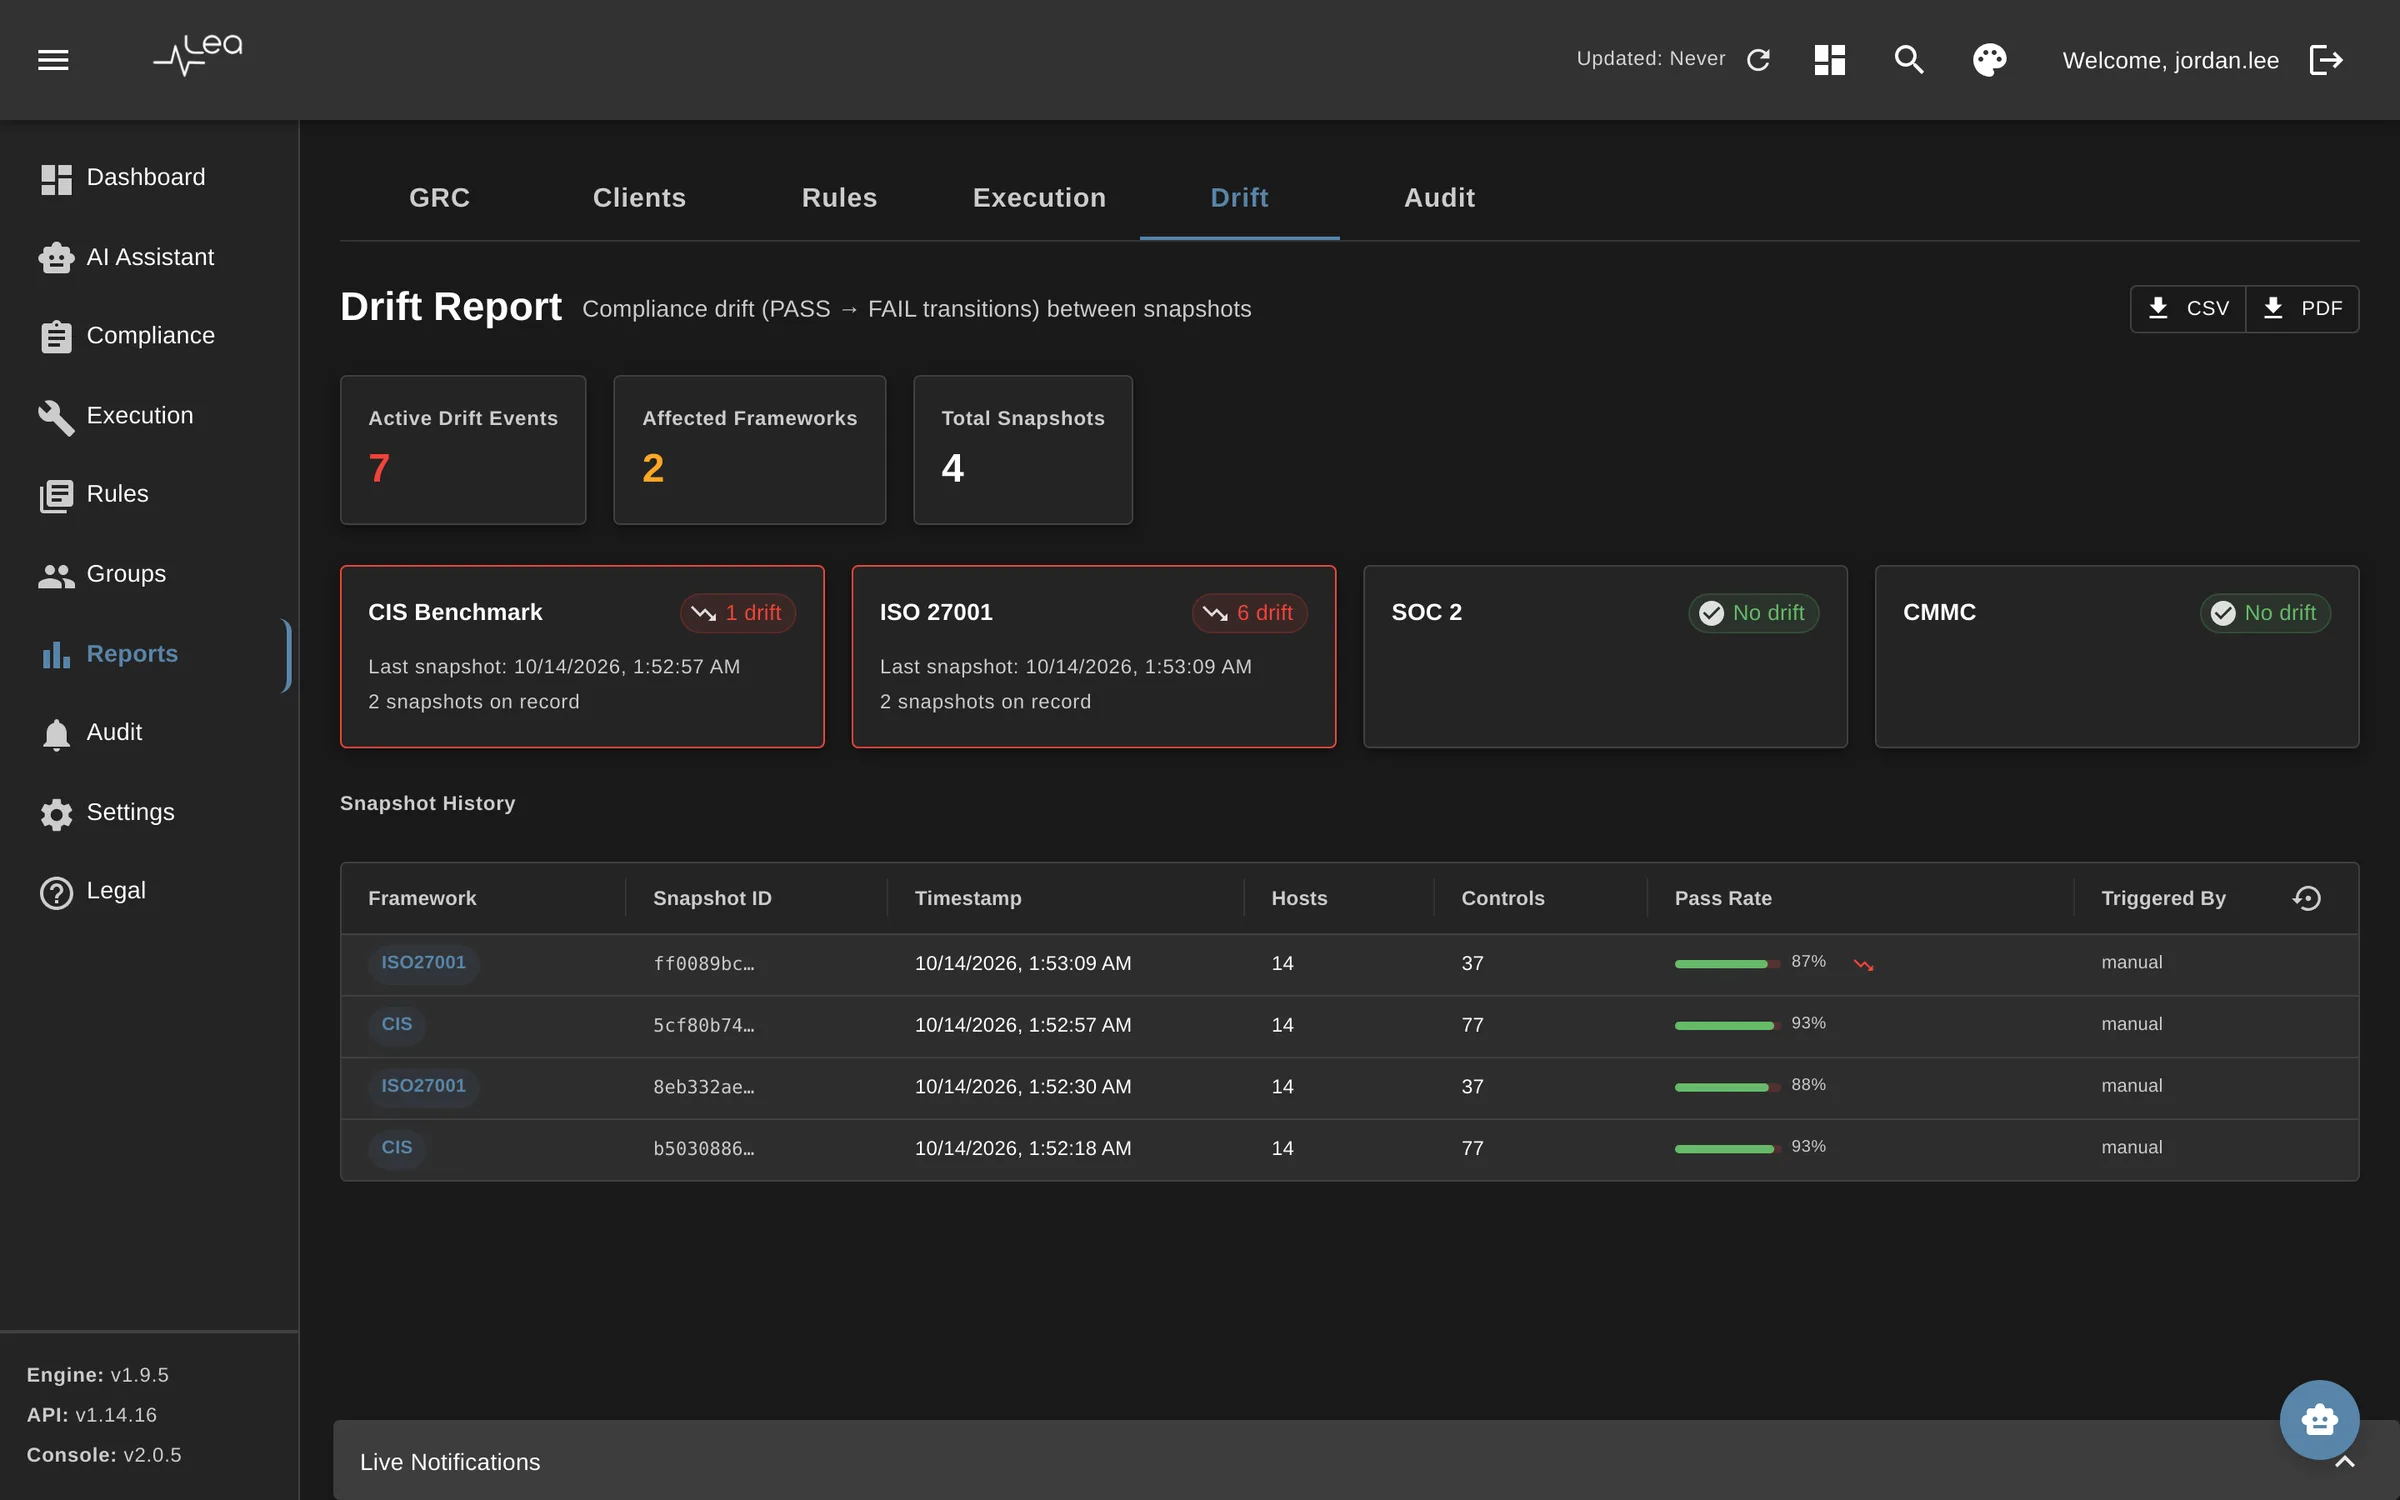This screenshot has width=2400, height=1500.
Task: Click the Triggered By column header
Action: pyautogui.click(x=2163, y=898)
